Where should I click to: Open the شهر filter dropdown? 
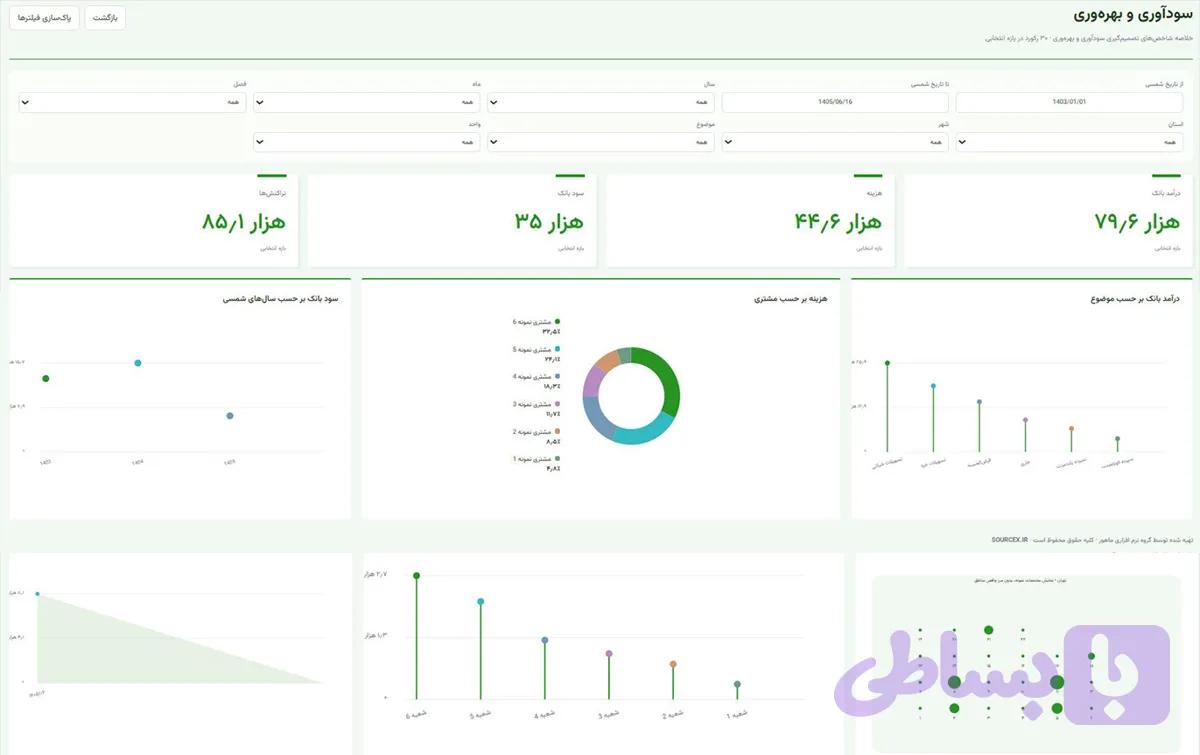(835, 142)
